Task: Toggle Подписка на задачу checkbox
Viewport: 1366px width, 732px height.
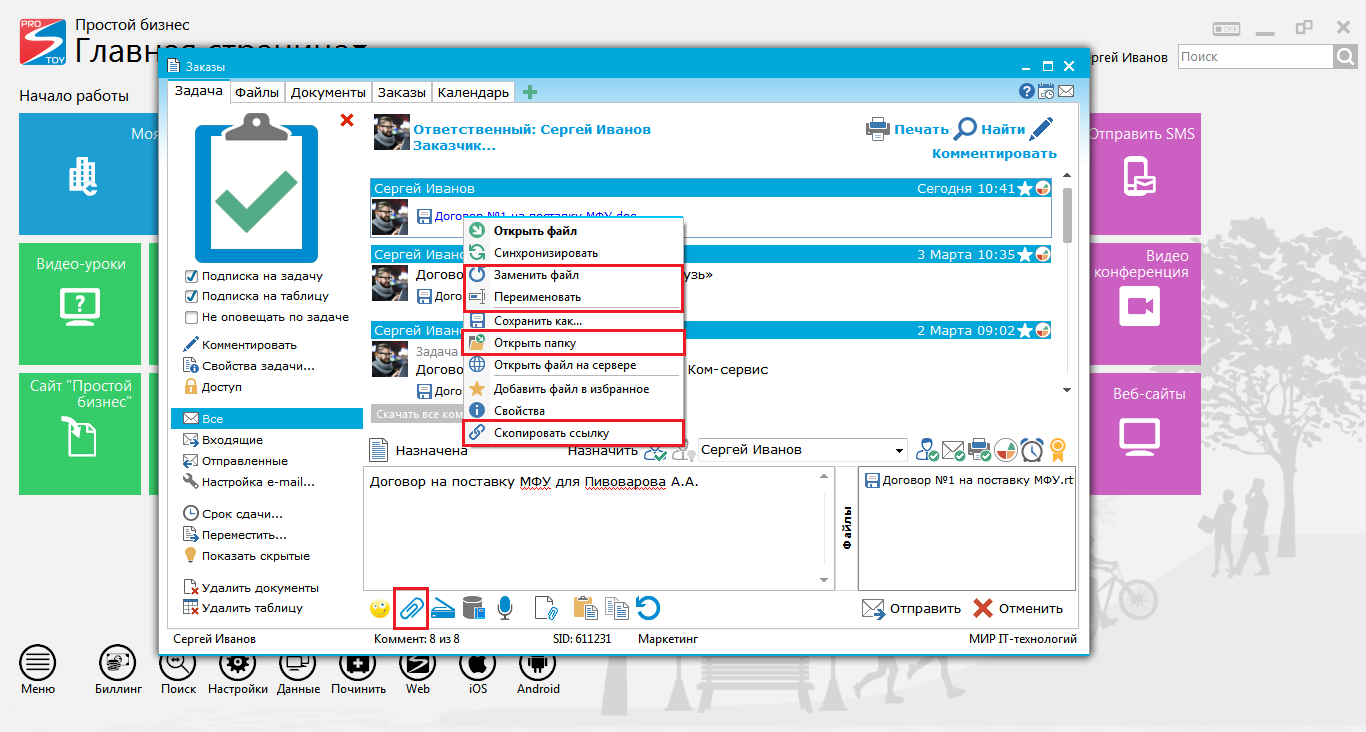Action: 191,276
